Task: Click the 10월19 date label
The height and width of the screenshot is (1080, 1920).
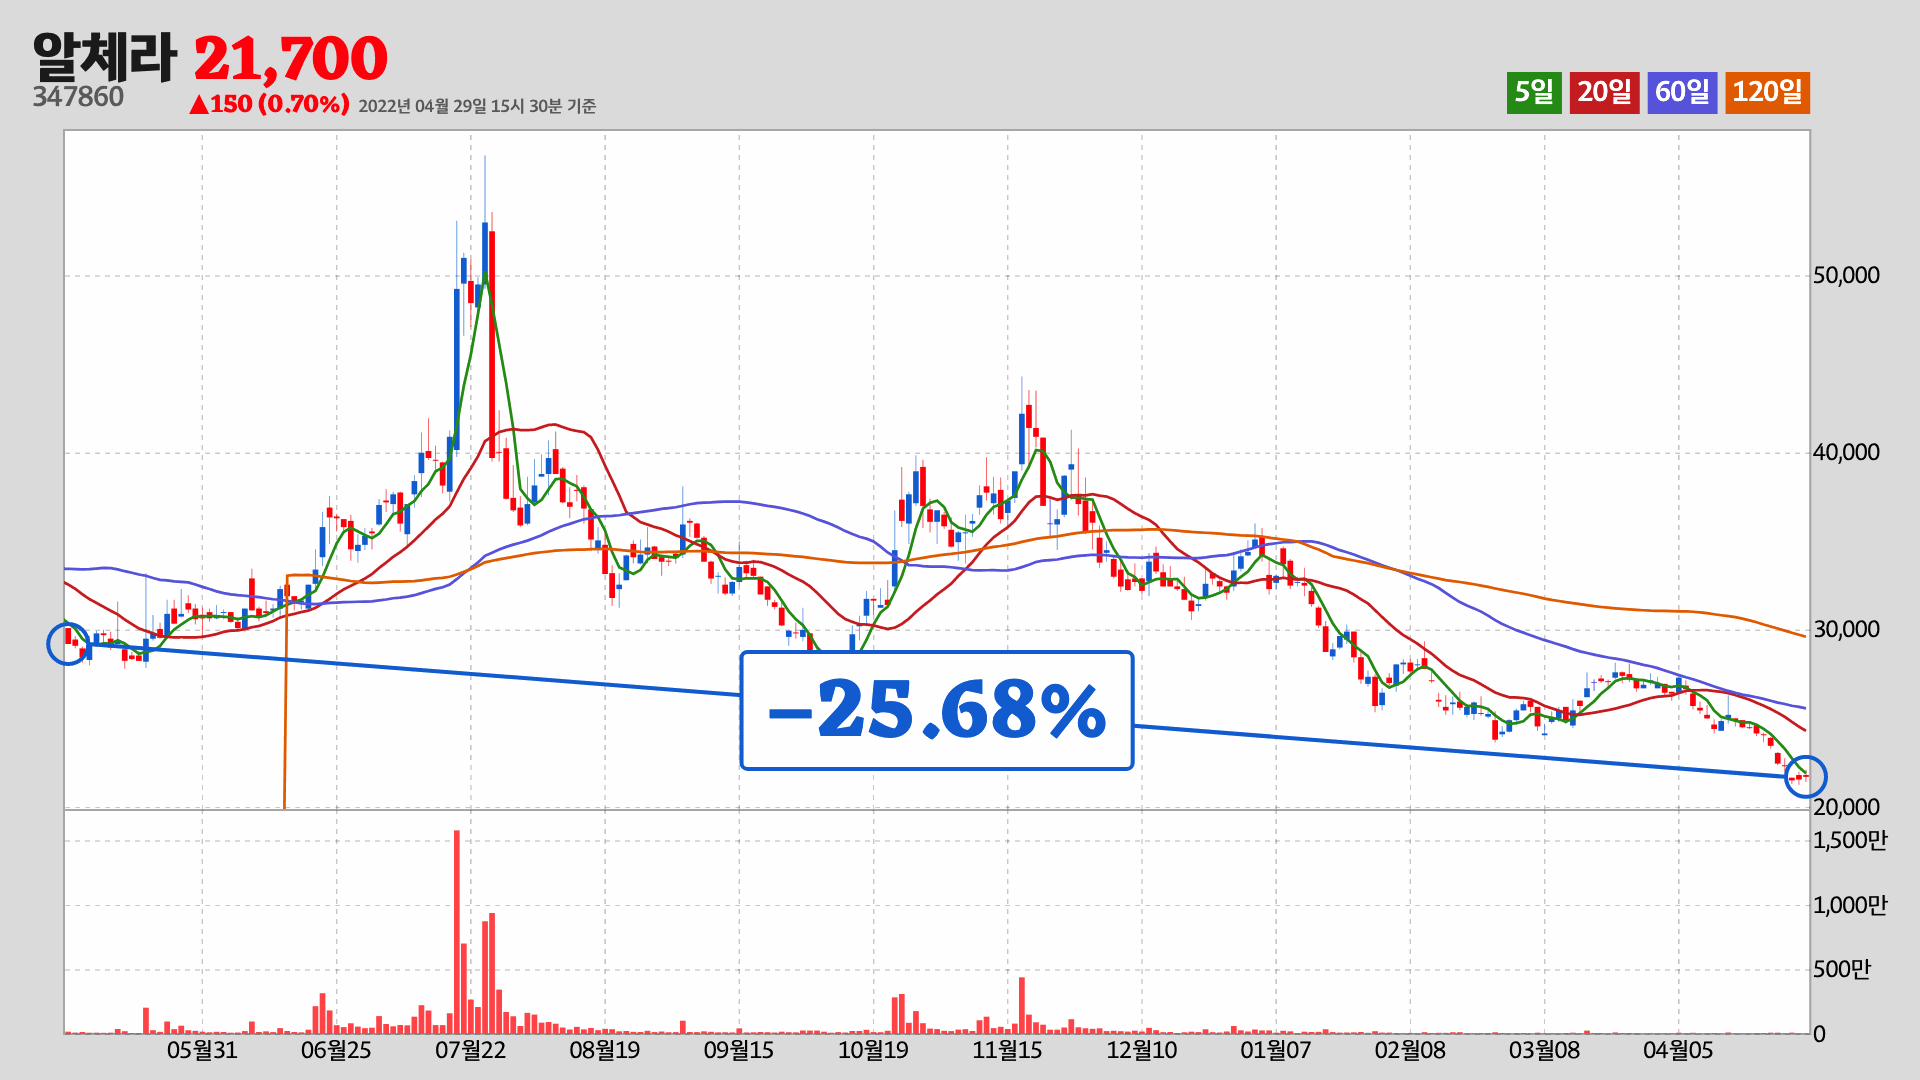Action: tap(873, 1050)
